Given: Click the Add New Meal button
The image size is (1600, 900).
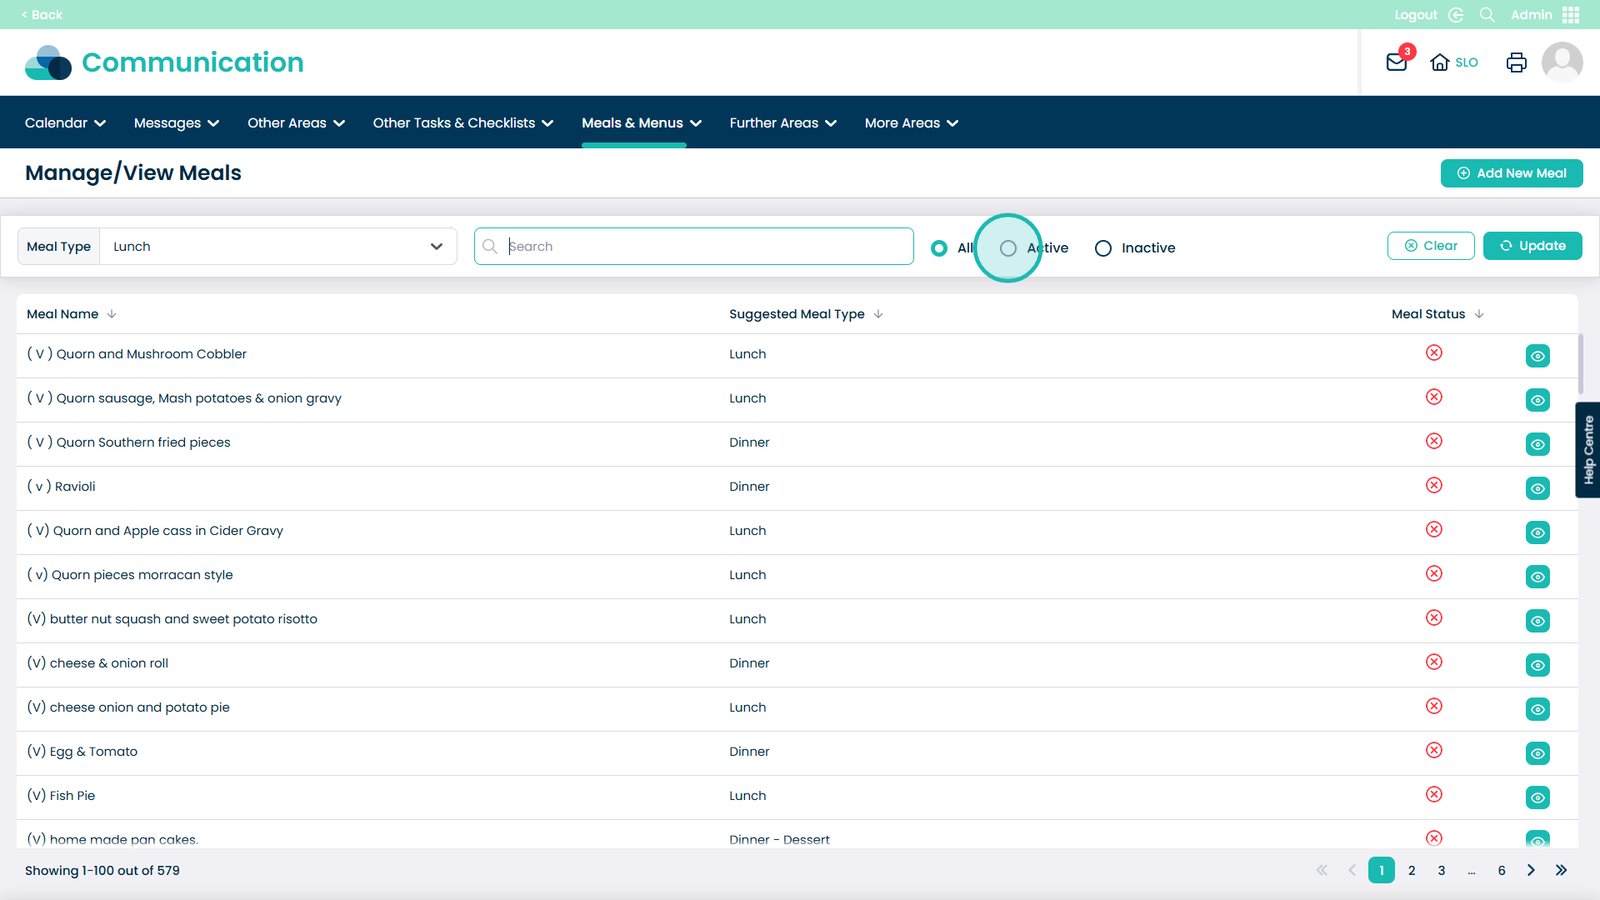Looking at the screenshot, I should point(1511,173).
